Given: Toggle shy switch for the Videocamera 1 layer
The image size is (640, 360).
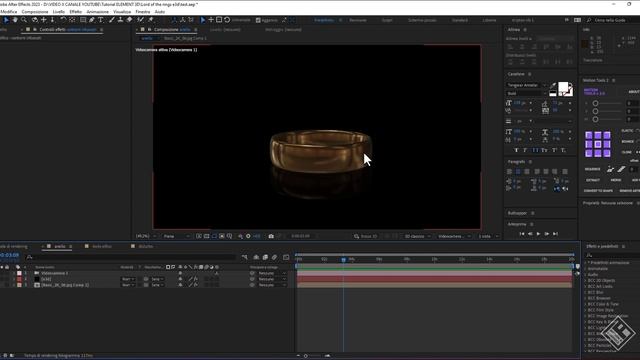Looking at the screenshot, I should pos(180,273).
